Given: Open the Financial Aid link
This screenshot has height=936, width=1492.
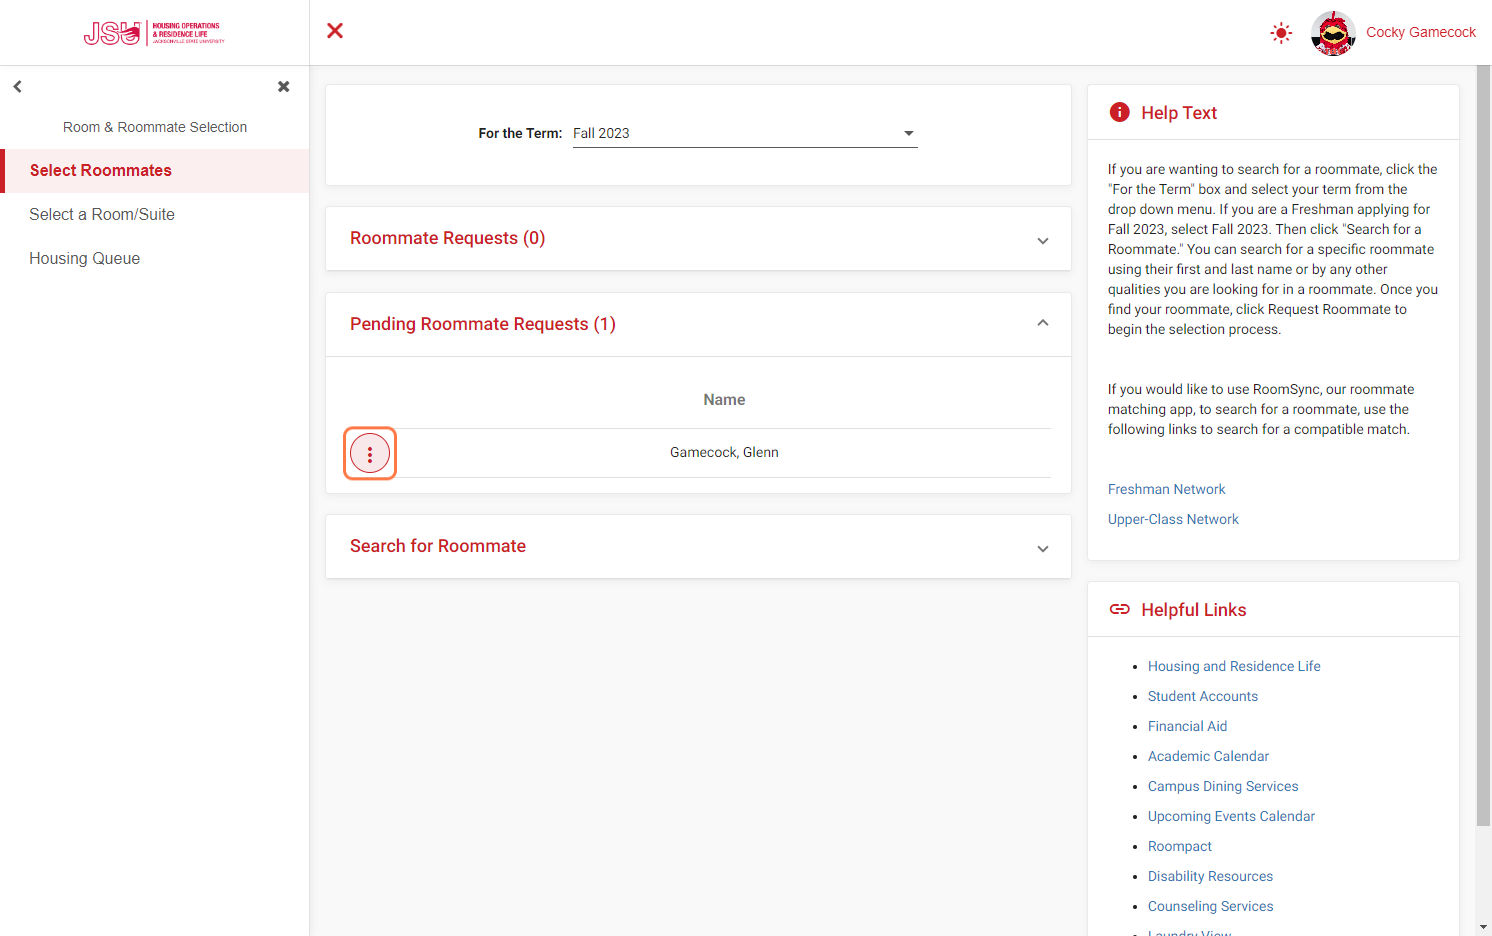Looking at the screenshot, I should 1187,727.
